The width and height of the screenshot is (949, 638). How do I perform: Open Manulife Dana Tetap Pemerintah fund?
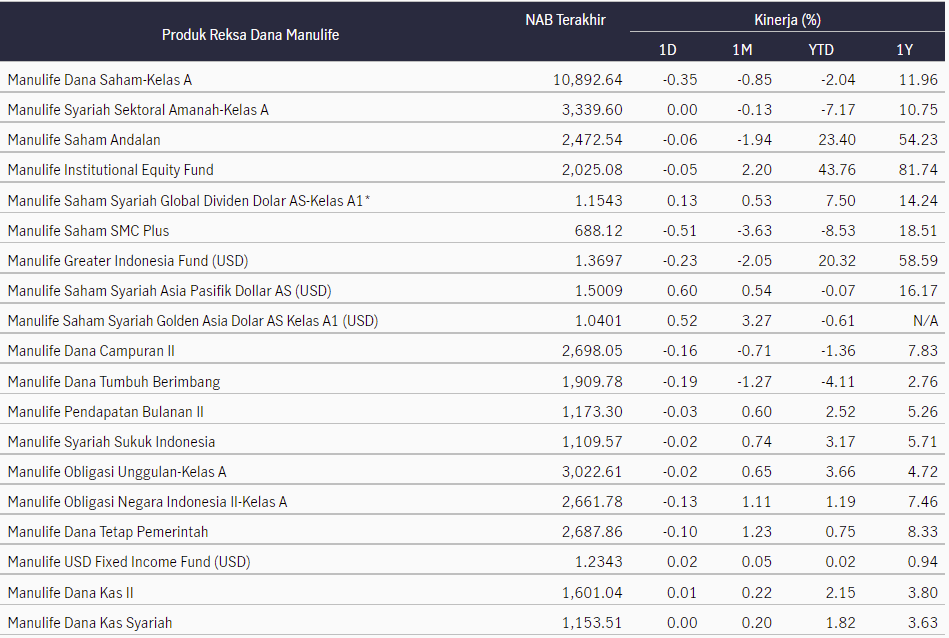coord(108,532)
